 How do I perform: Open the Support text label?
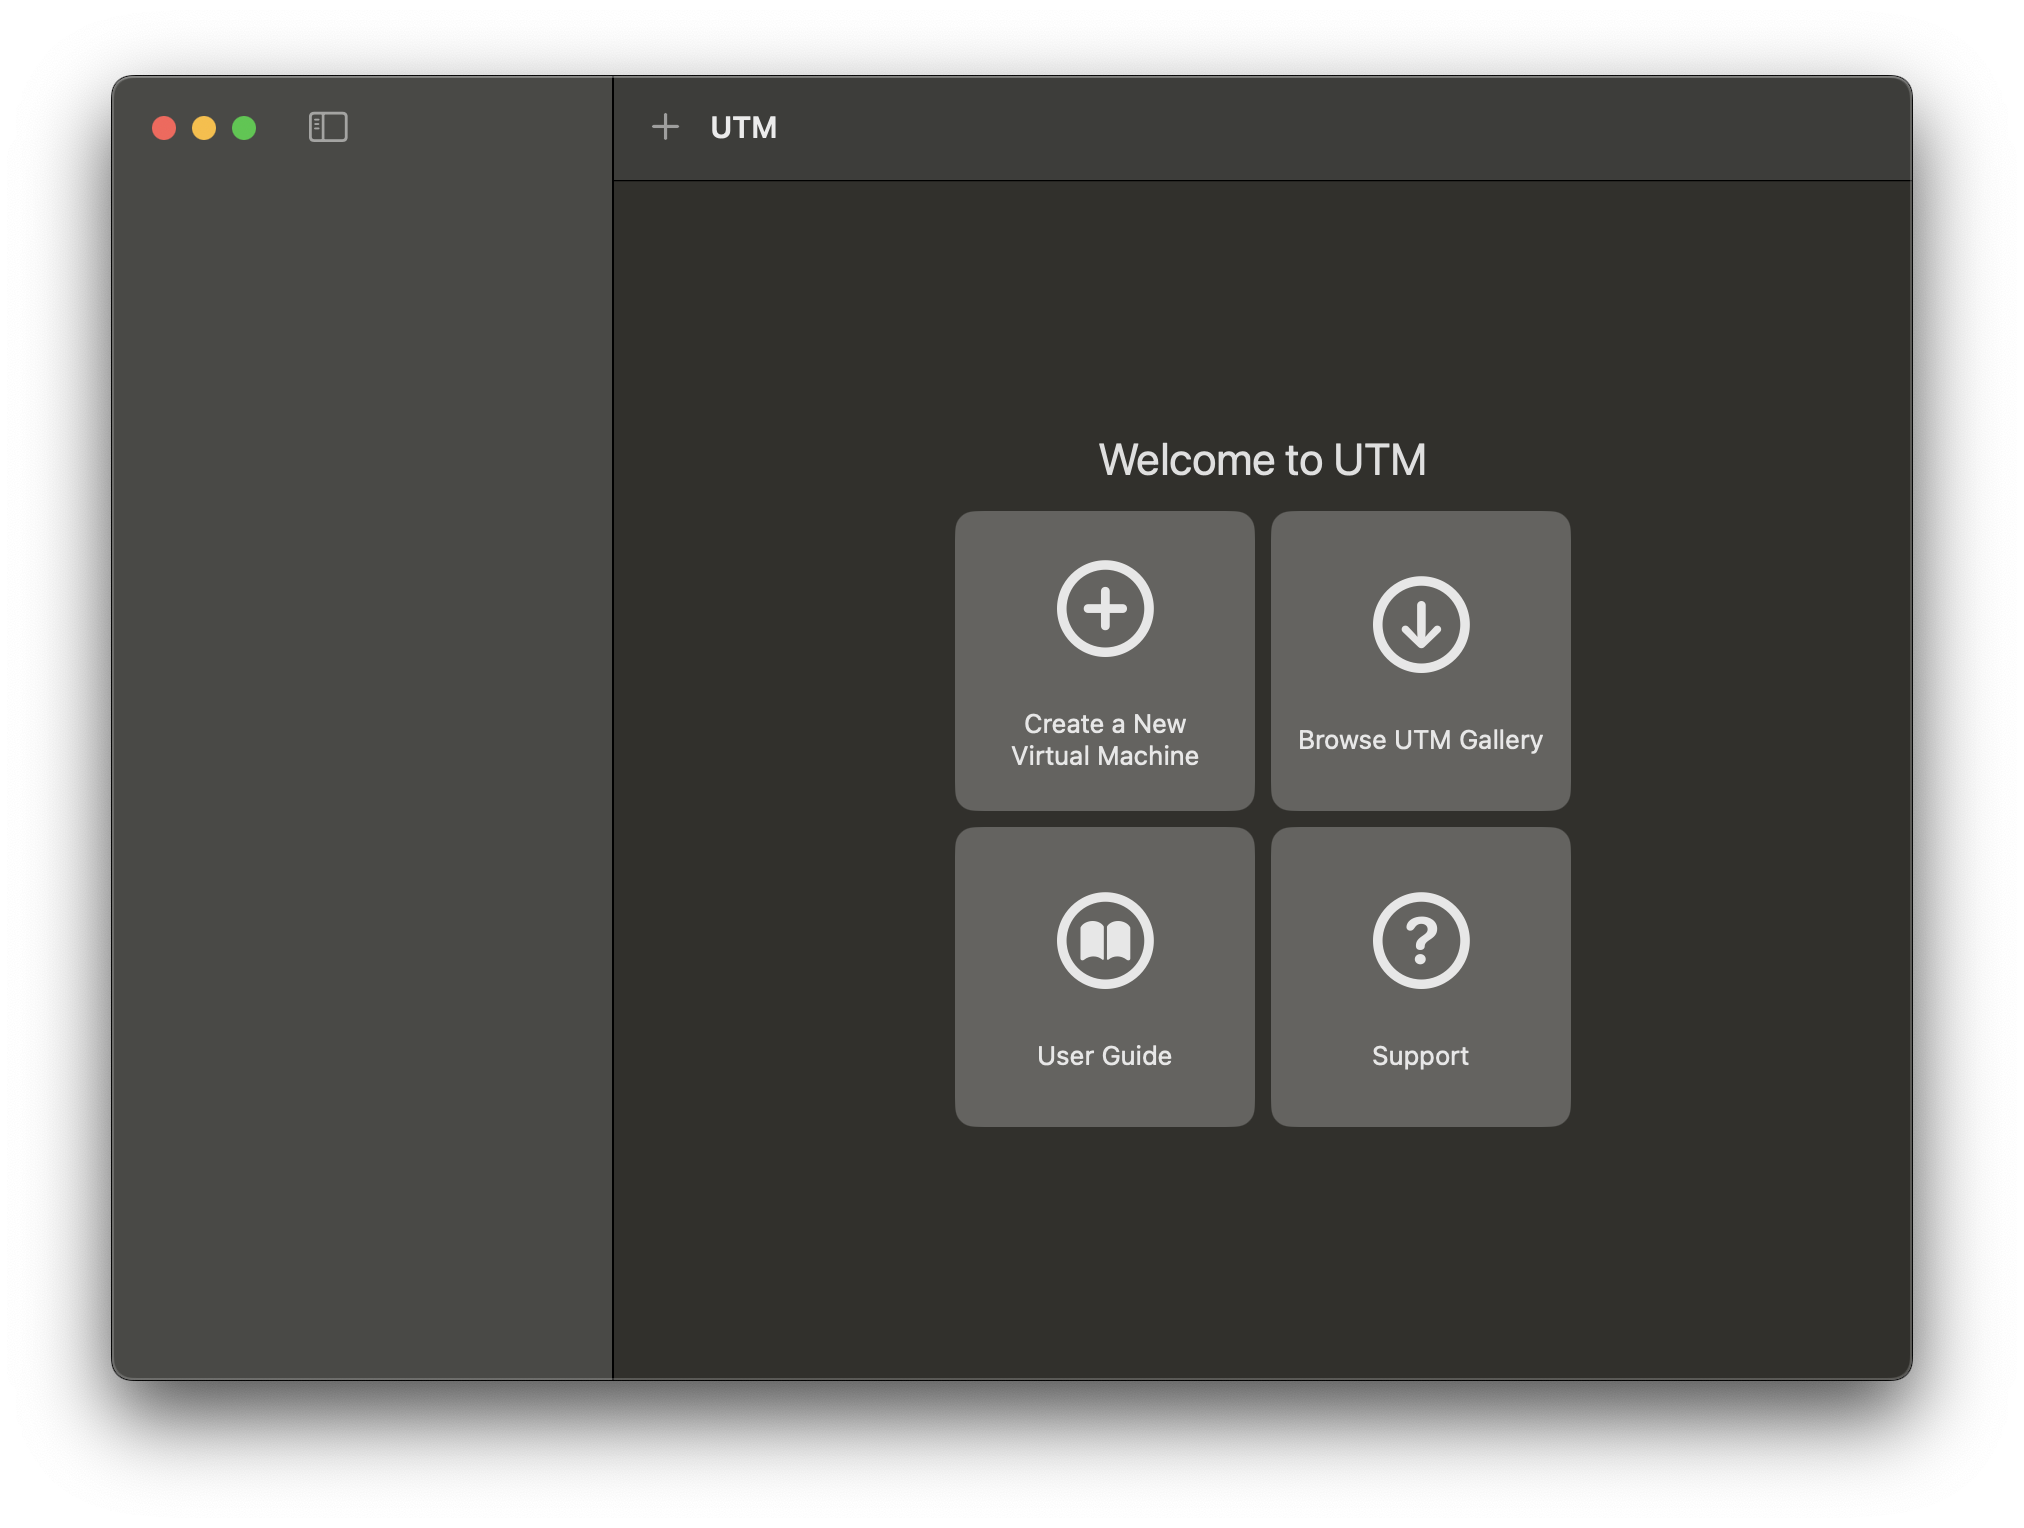[x=1420, y=1056]
